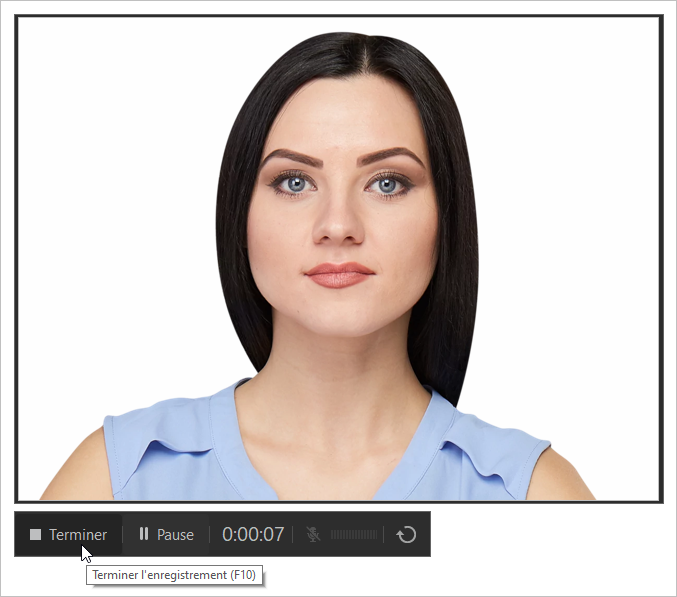This screenshot has height=597, width=677.
Task: Click the separator between Terminer and Pause
Action: [123, 535]
